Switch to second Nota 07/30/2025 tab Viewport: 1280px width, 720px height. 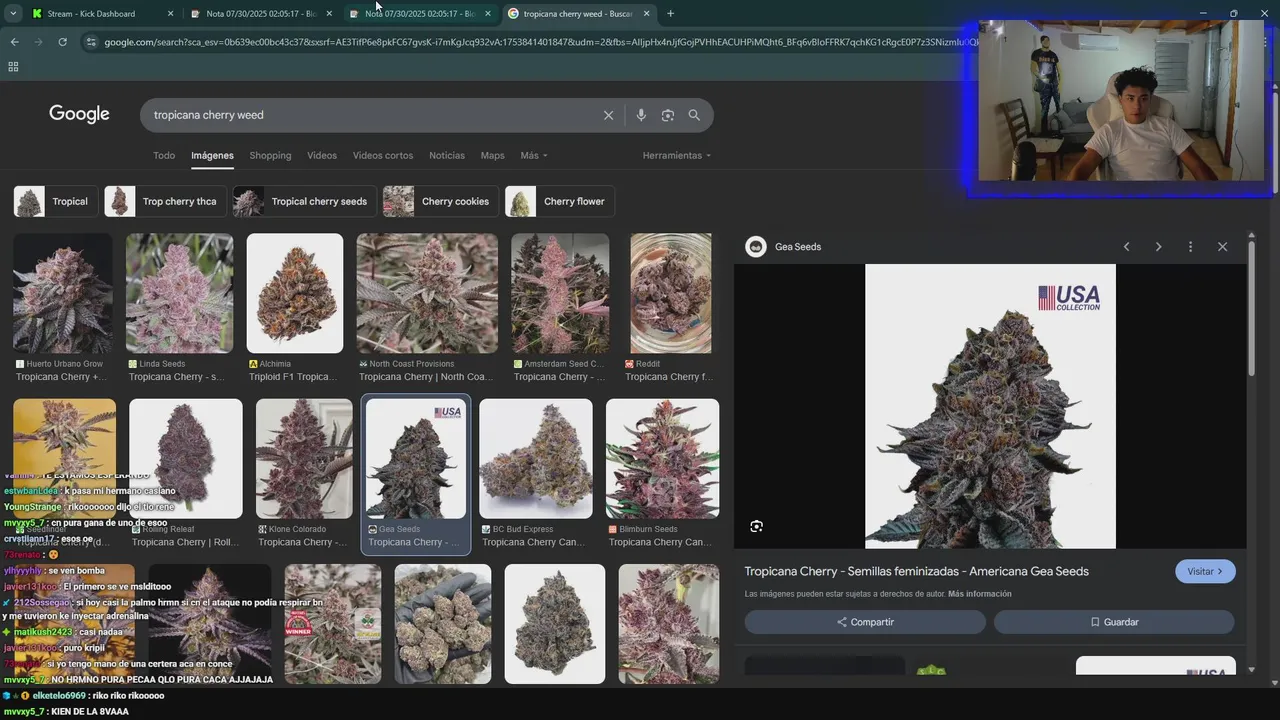coord(420,14)
